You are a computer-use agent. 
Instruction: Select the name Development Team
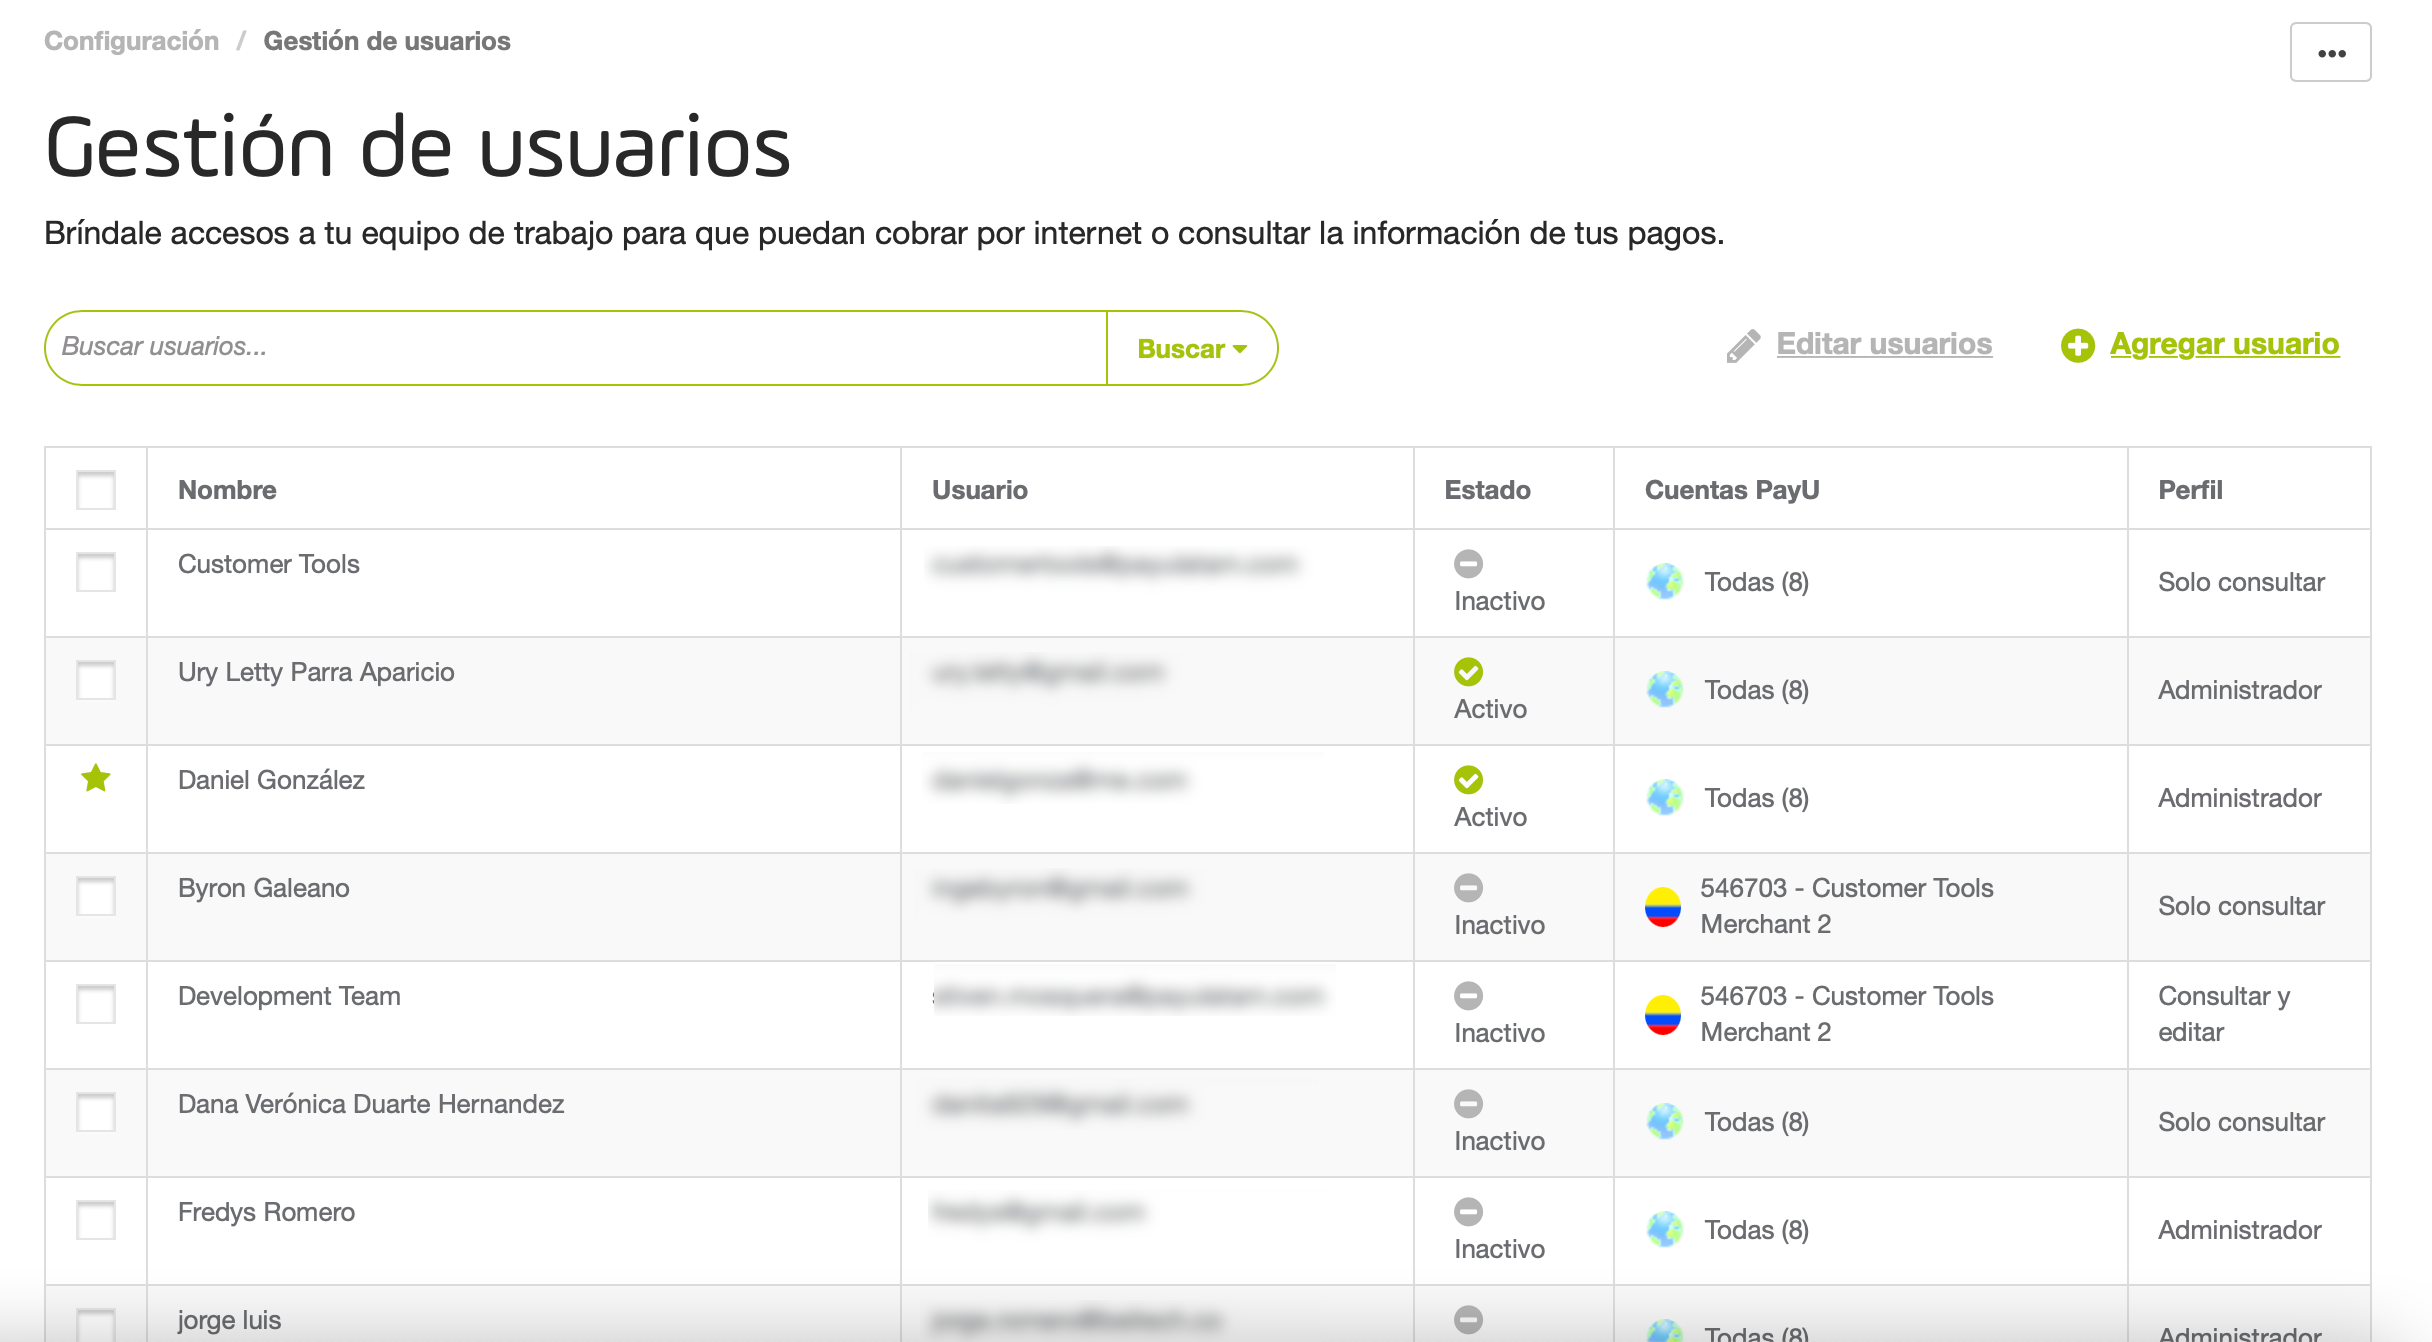tap(289, 996)
